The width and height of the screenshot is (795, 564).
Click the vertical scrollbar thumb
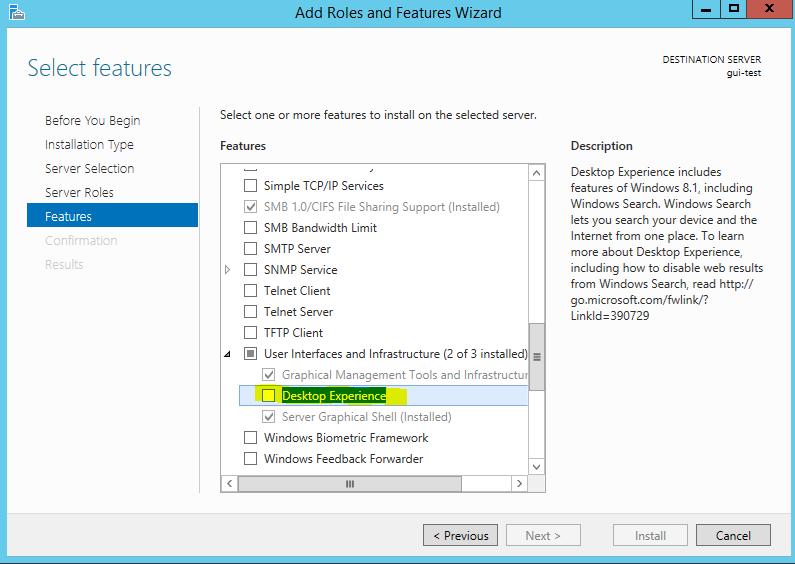point(537,356)
